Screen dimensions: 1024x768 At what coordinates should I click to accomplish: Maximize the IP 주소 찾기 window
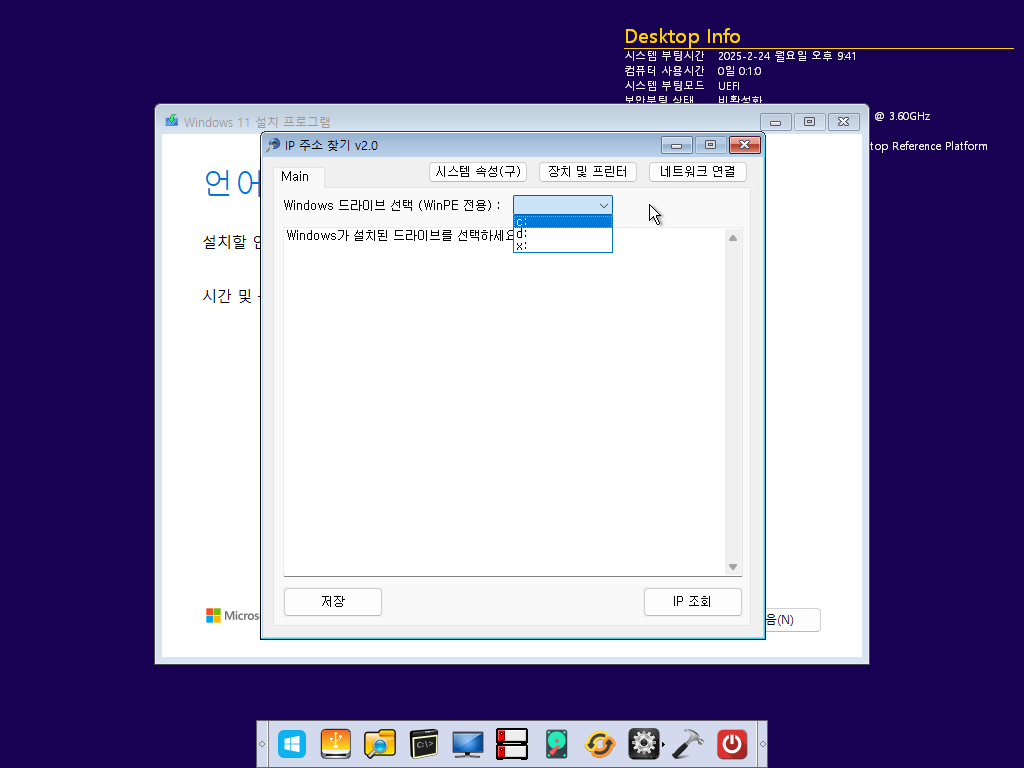tap(711, 145)
